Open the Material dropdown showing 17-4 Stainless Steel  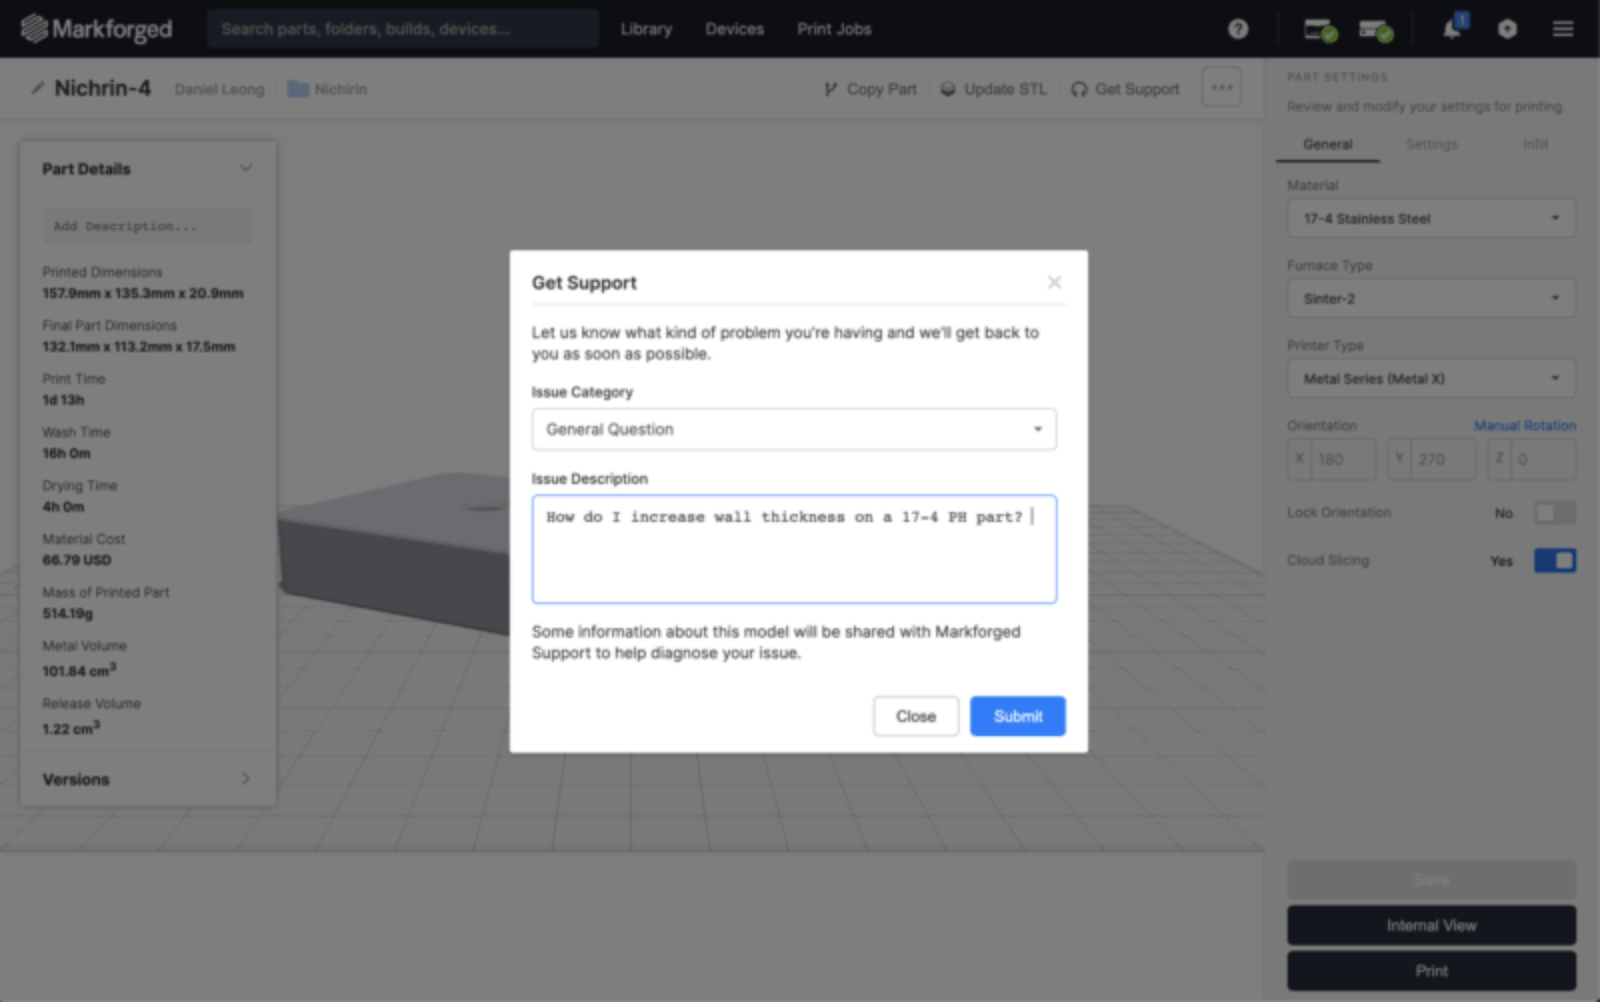pyautogui.click(x=1430, y=218)
